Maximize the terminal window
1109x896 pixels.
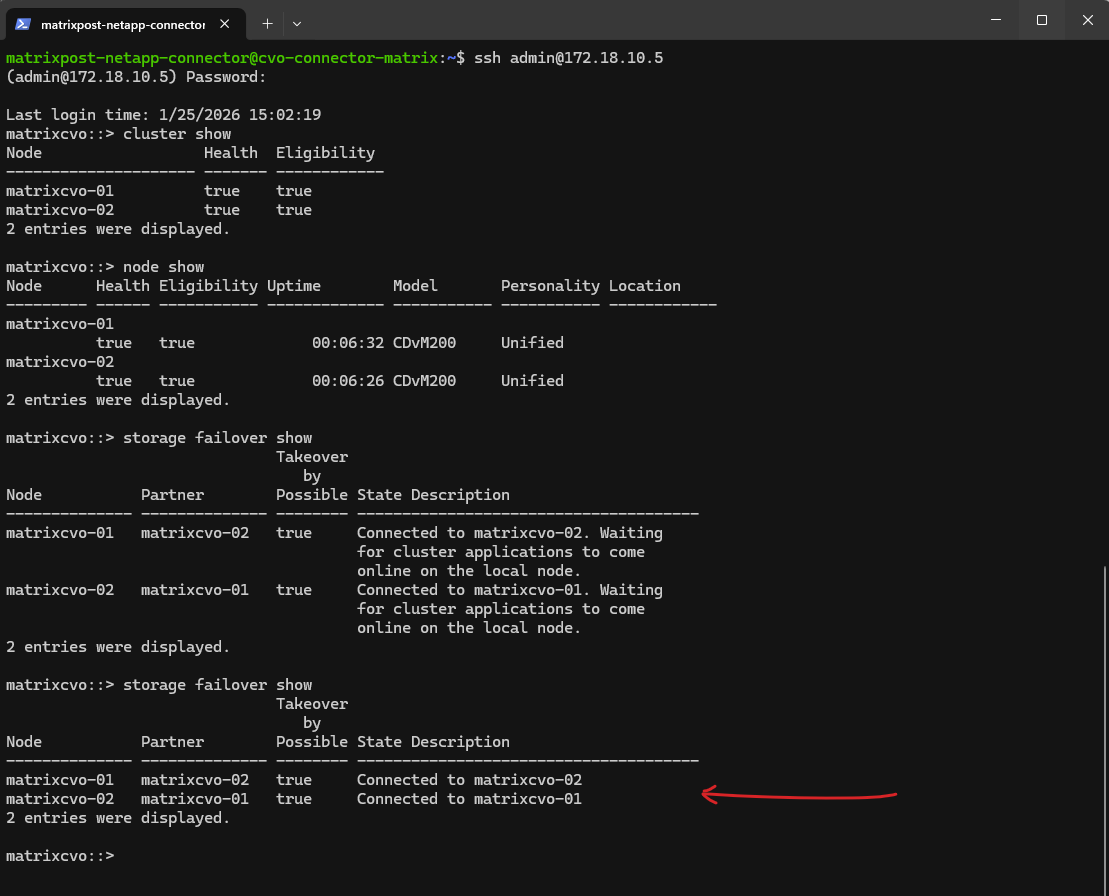pyautogui.click(x=1041, y=20)
